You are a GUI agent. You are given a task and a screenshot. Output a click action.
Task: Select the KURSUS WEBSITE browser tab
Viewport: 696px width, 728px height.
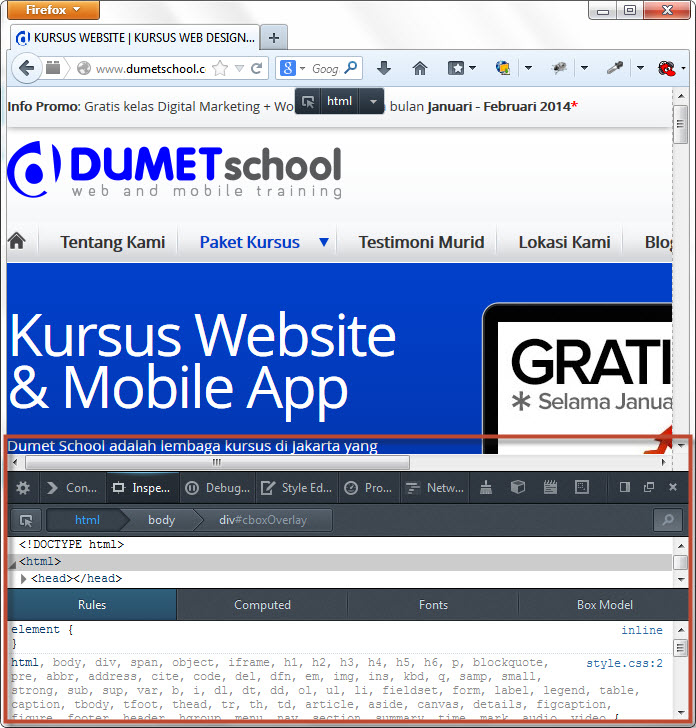135,38
